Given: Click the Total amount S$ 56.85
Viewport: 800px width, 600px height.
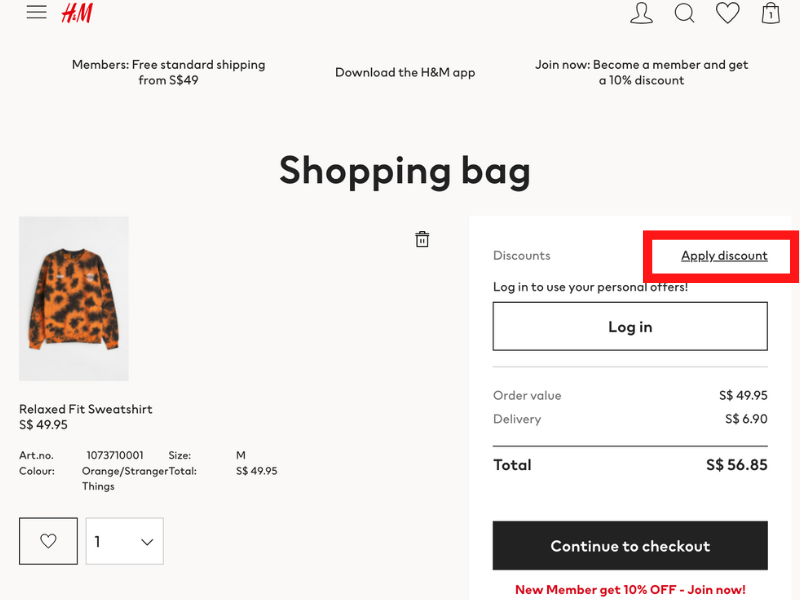Looking at the screenshot, I should point(736,465).
